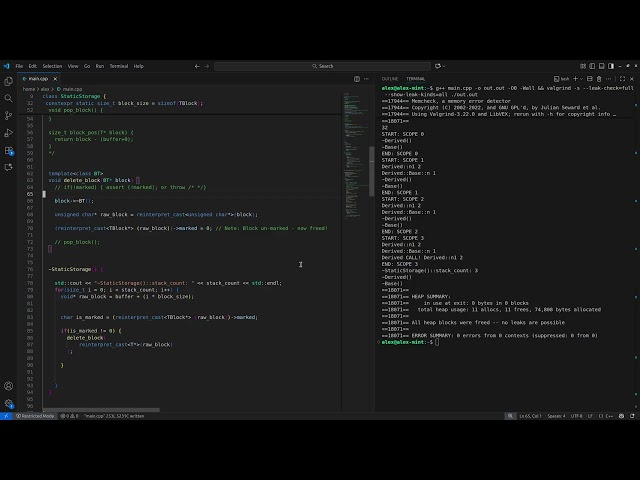
Task: Expand the Copilot dropdown chevron
Action: point(444,66)
